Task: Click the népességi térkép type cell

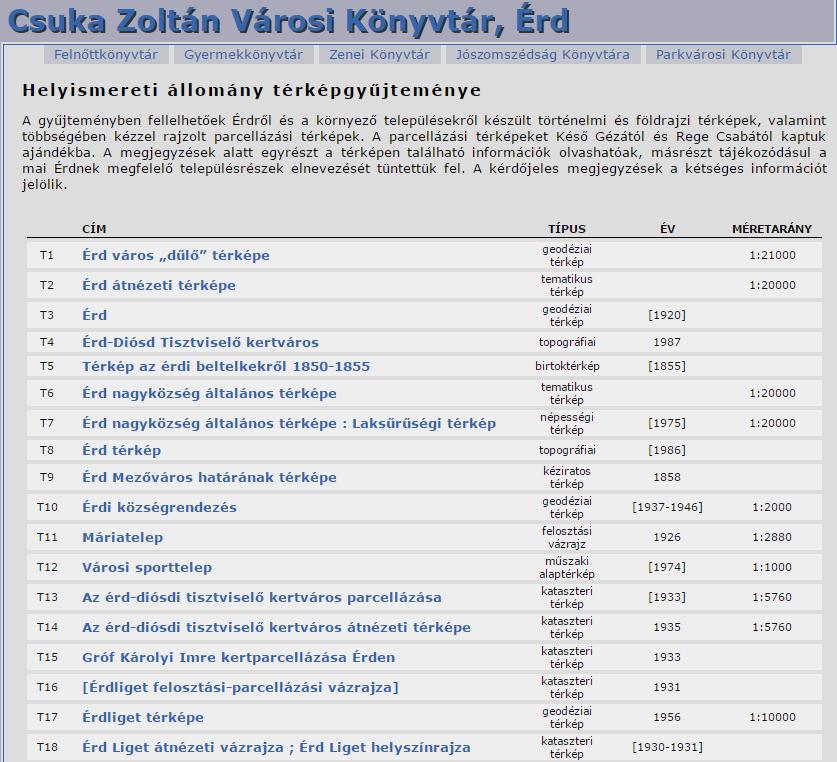Action: pos(567,423)
